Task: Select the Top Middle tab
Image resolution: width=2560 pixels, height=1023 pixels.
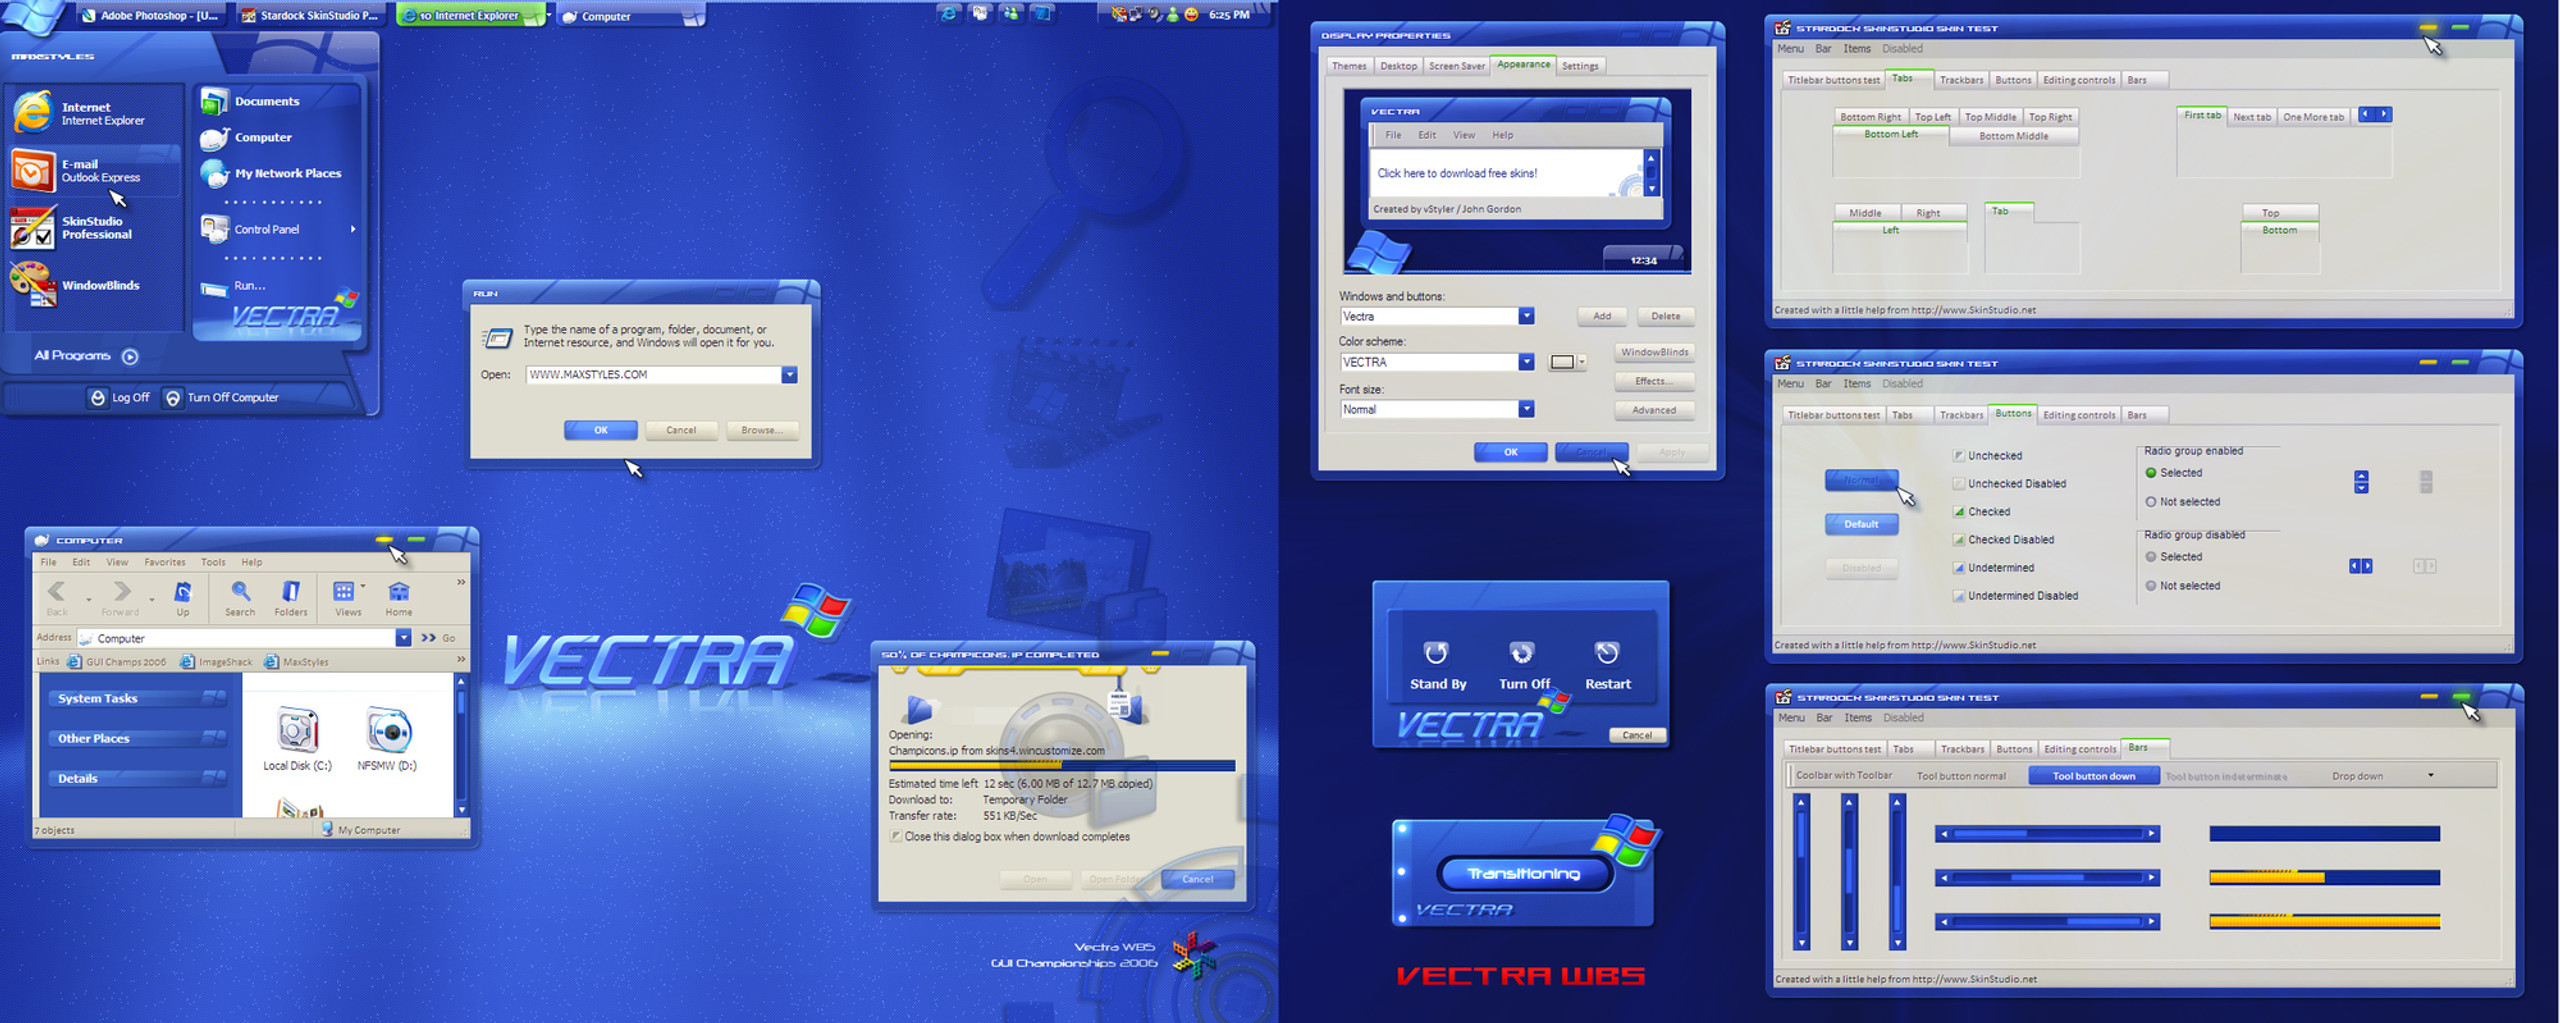Action: (1990, 117)
